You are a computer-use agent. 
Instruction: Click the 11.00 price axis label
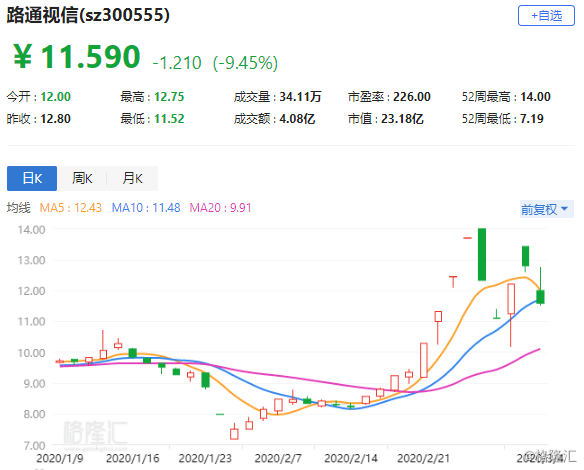31,321
